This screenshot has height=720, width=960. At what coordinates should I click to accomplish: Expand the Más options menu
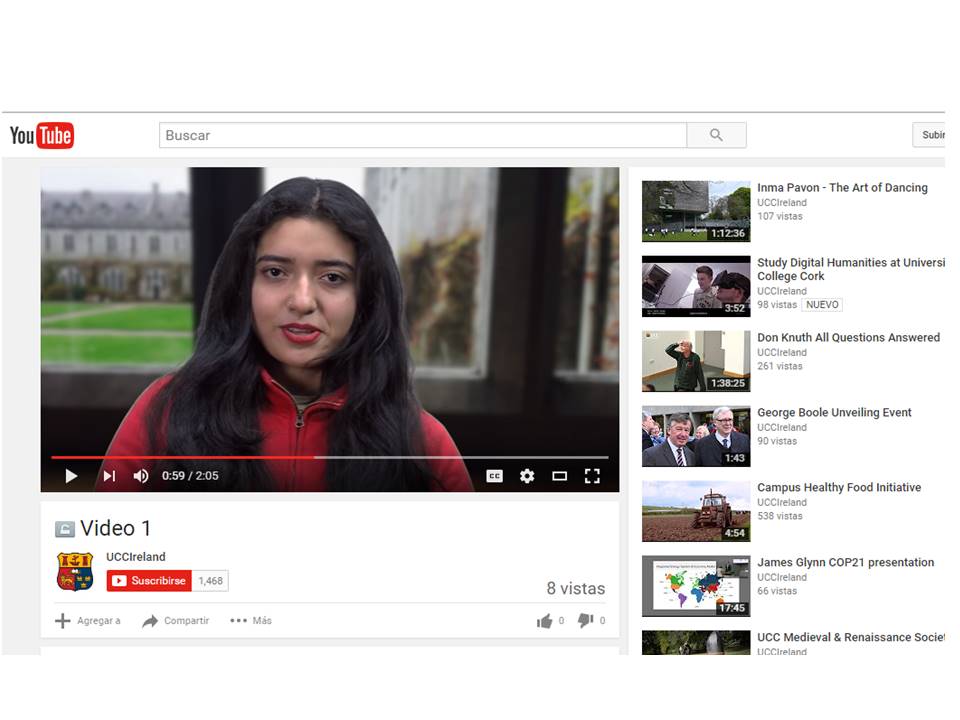(x=251, y=621)
